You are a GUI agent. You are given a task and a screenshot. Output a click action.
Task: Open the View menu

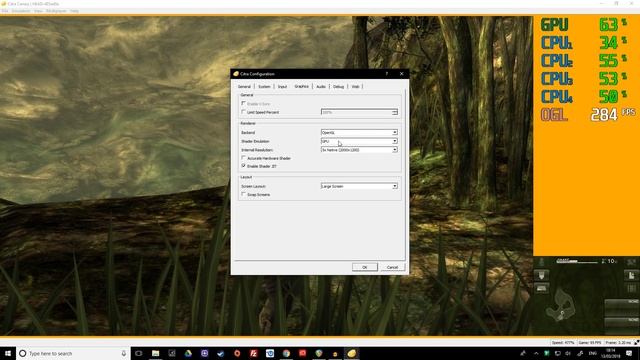[38, 11]
